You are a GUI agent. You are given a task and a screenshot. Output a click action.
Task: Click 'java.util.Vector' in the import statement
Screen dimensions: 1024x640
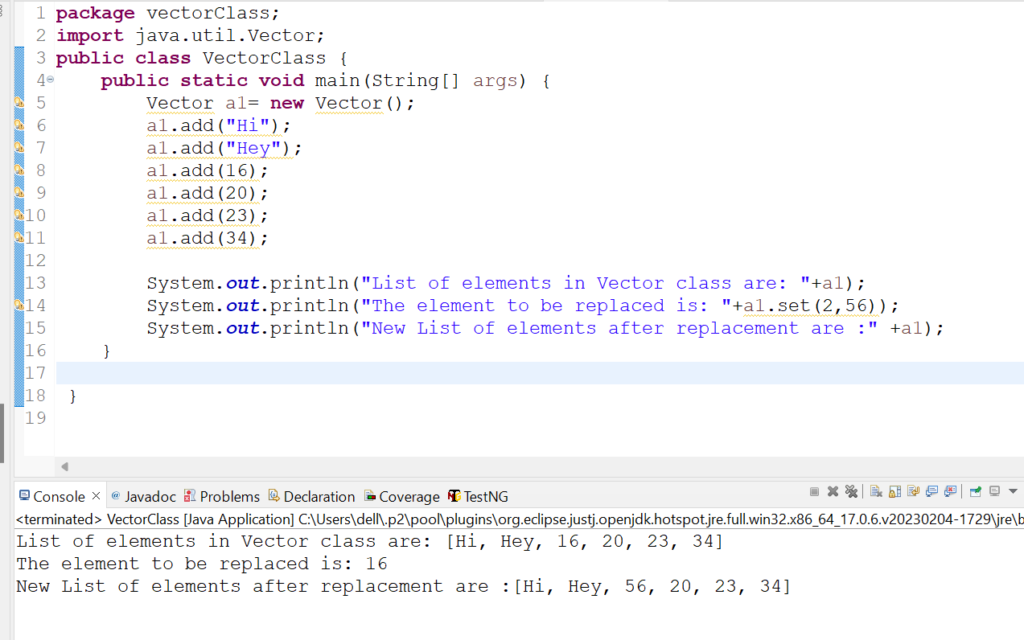225,35
